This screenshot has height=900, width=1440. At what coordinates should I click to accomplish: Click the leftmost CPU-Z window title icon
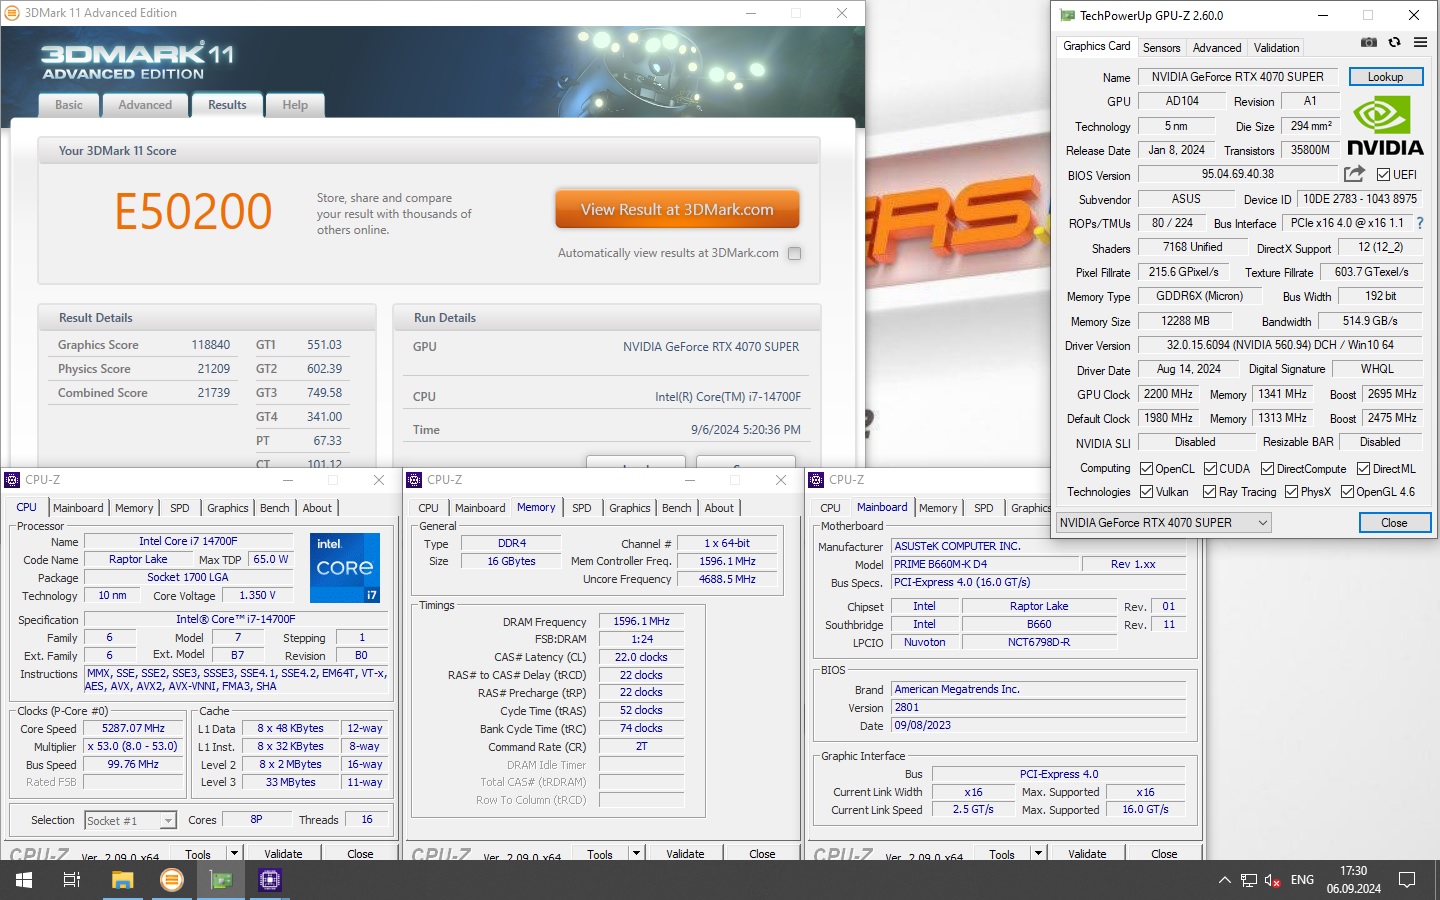12,480
